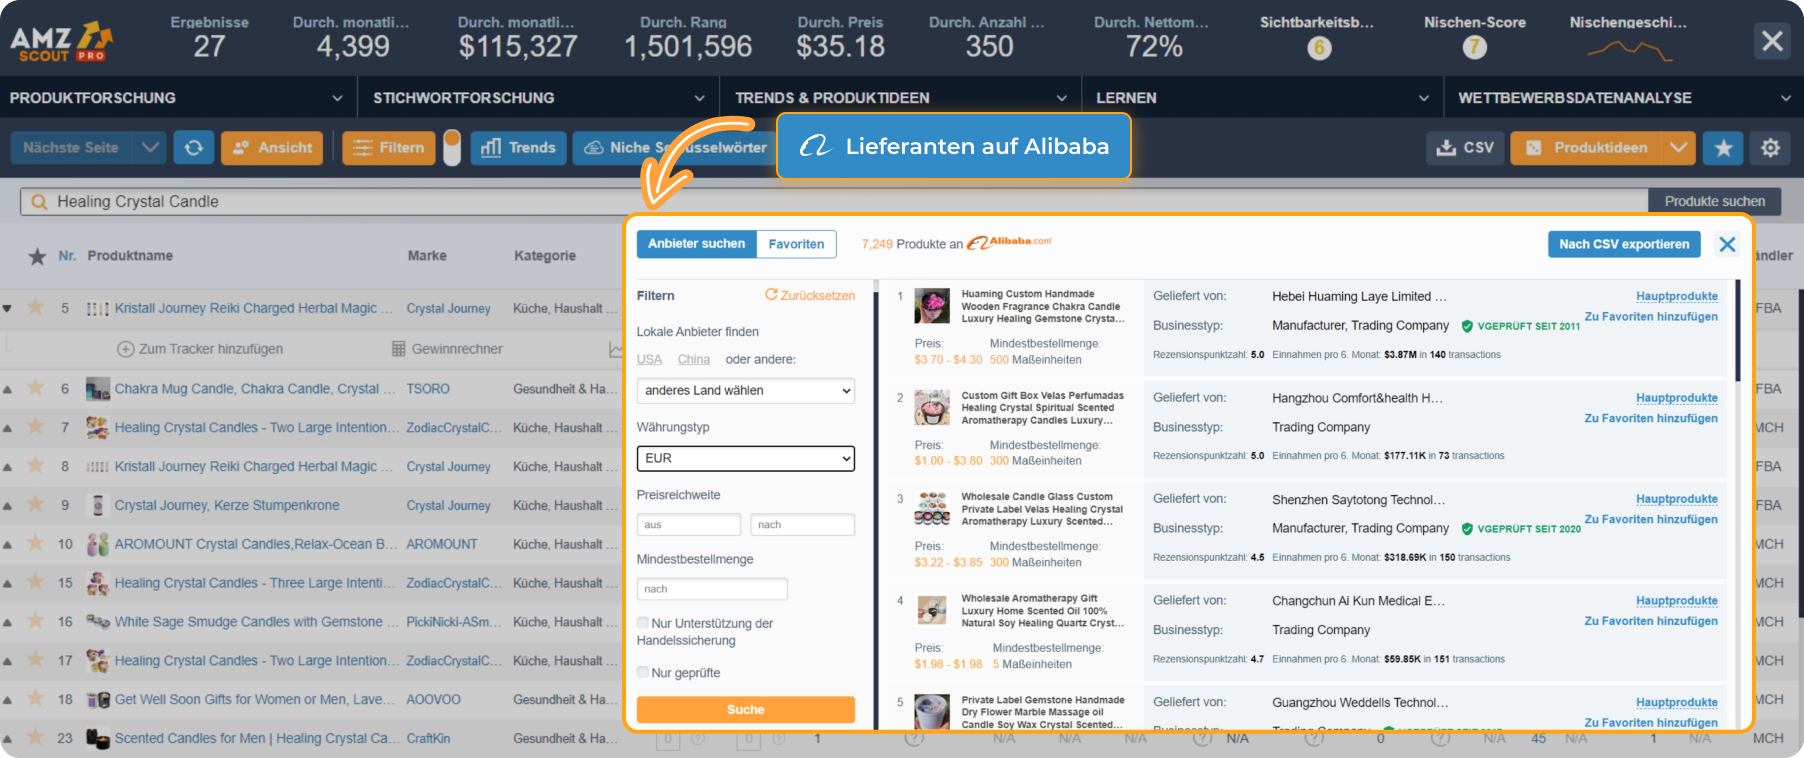The width and height of the screenshot is (1804, 758).
Task: Add Hangzhou Comfort&health to favorites
Action: point(1651,418)
